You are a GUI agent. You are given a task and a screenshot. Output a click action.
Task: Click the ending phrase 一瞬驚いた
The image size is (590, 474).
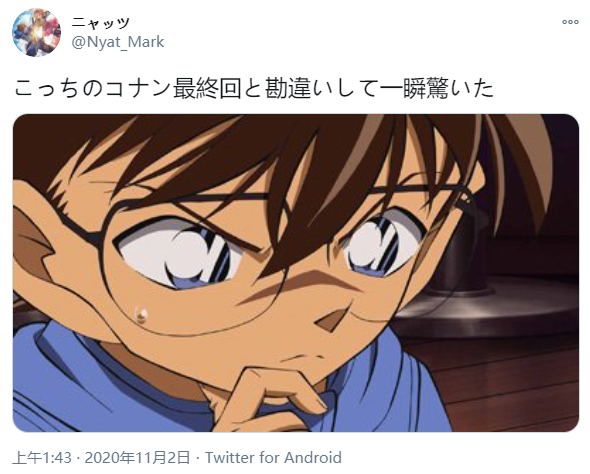point(436,88)
